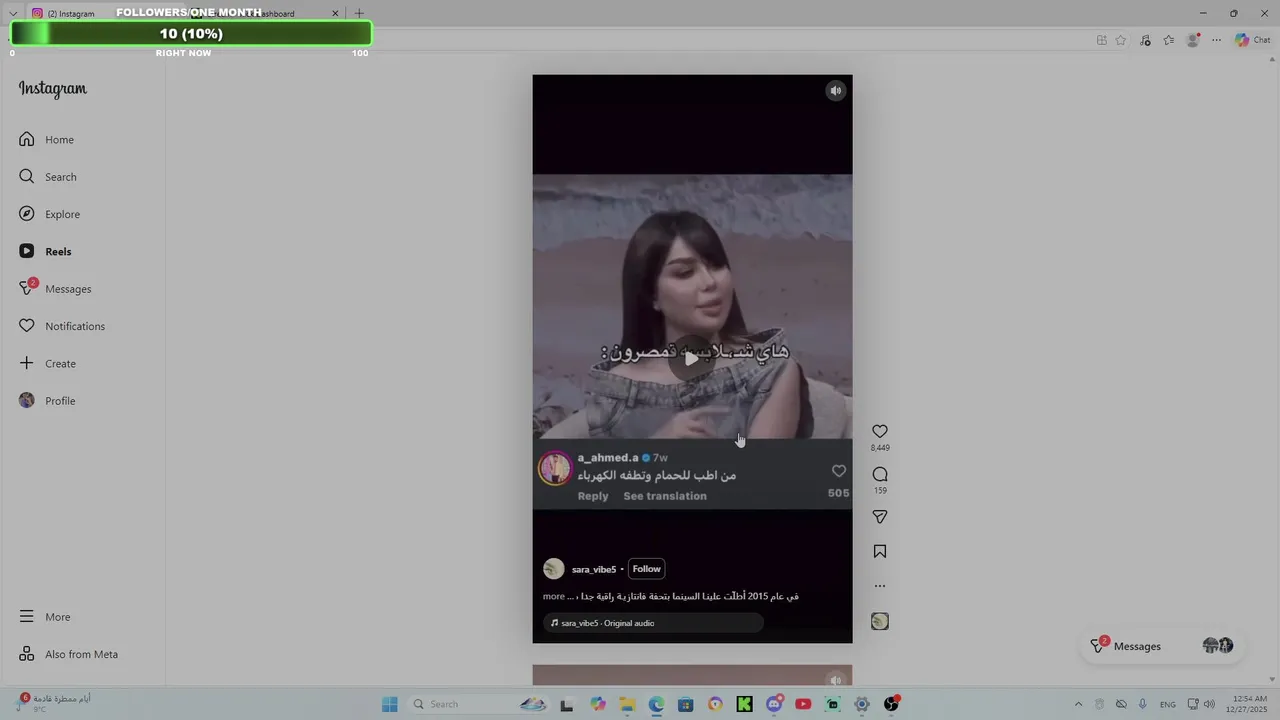Toggle sound on the next reel
The height and width of the screenshot is (720, 1280).
click(836, 681)
